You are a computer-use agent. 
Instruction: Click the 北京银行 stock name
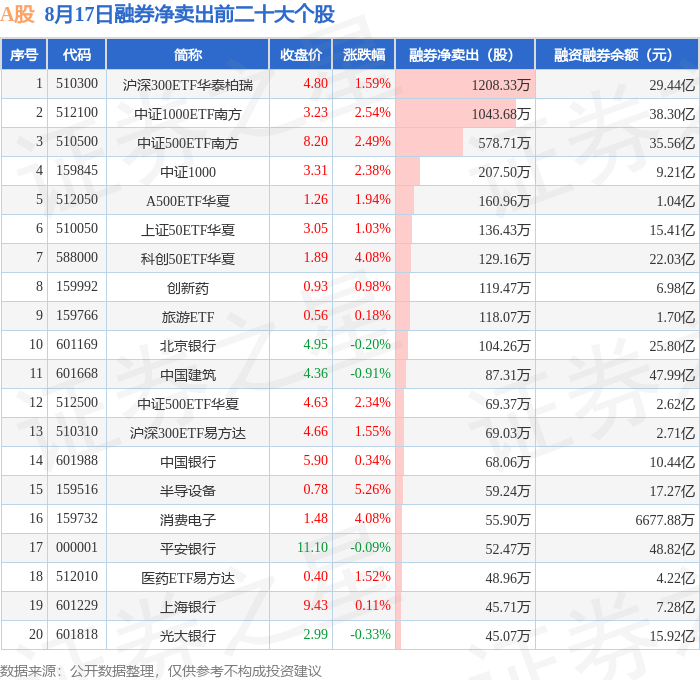[x=188, y=345]
